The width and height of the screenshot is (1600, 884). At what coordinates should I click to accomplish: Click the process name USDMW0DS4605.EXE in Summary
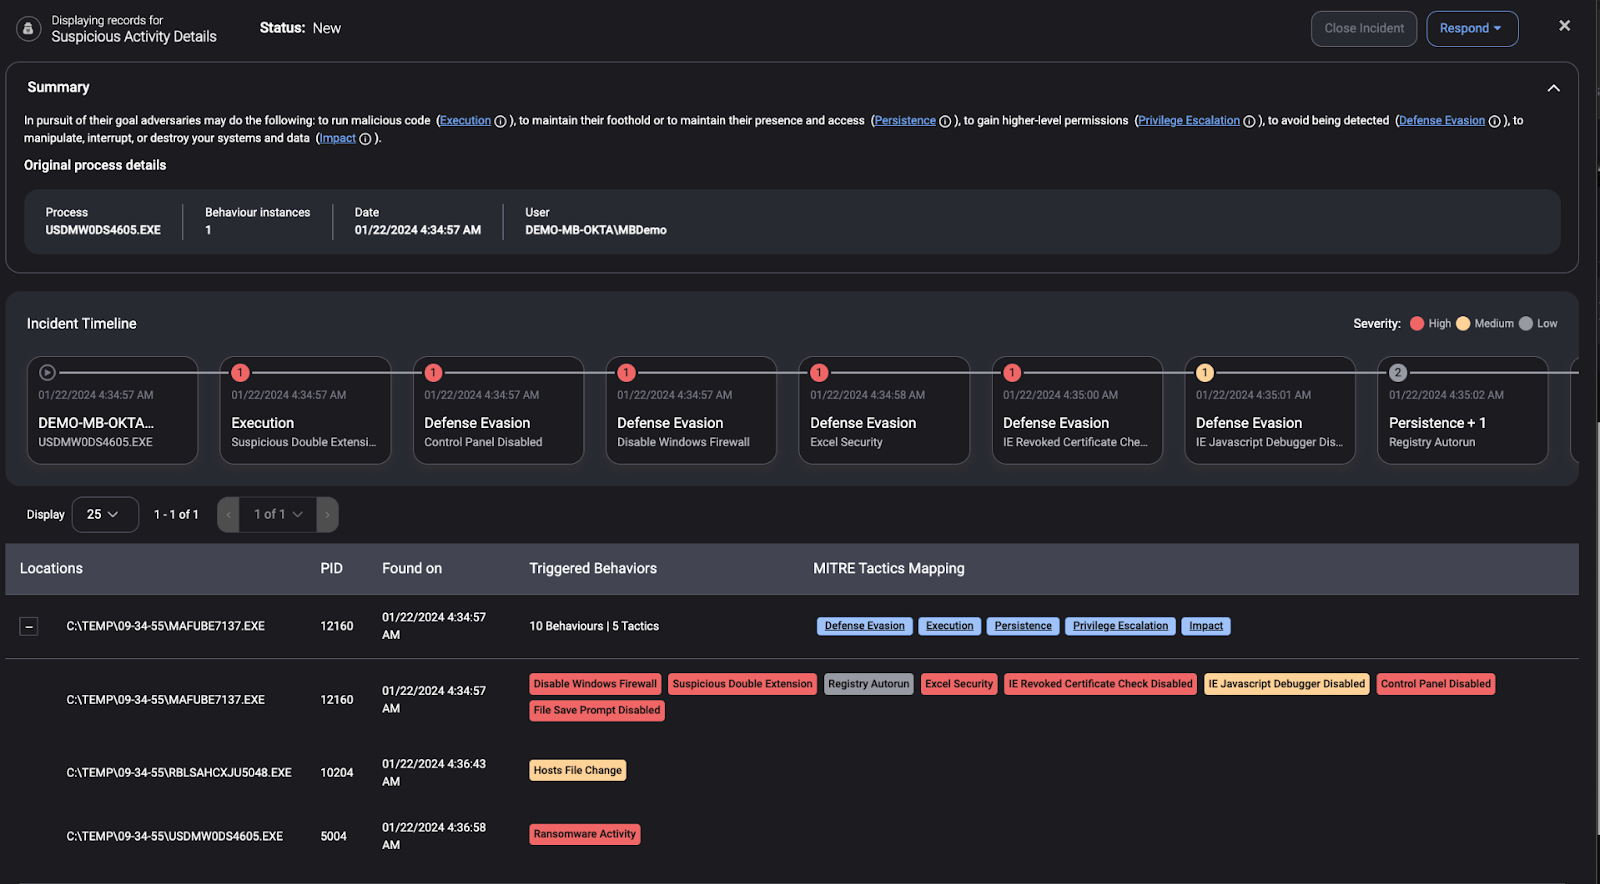(103, 231)
